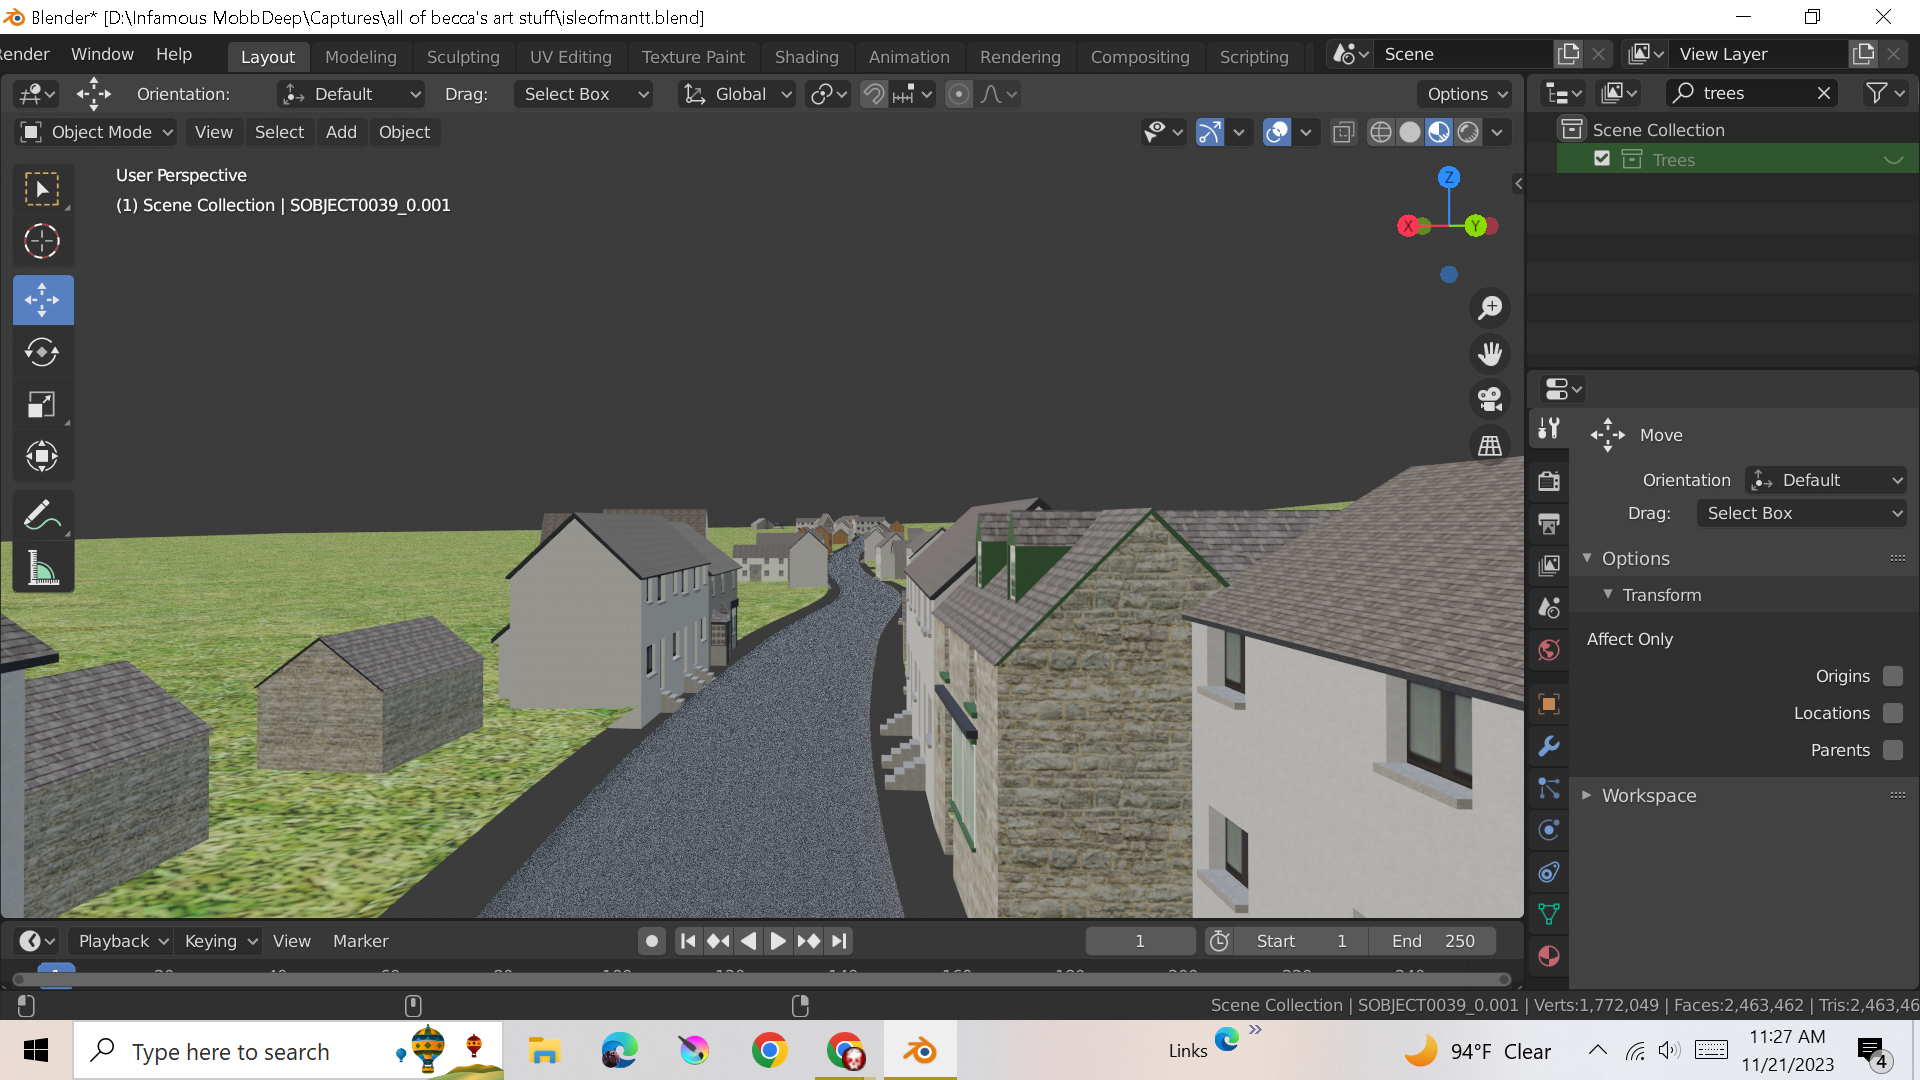Click the 3D Cursor tool
1920x1080 pixels.
(42, 241)
